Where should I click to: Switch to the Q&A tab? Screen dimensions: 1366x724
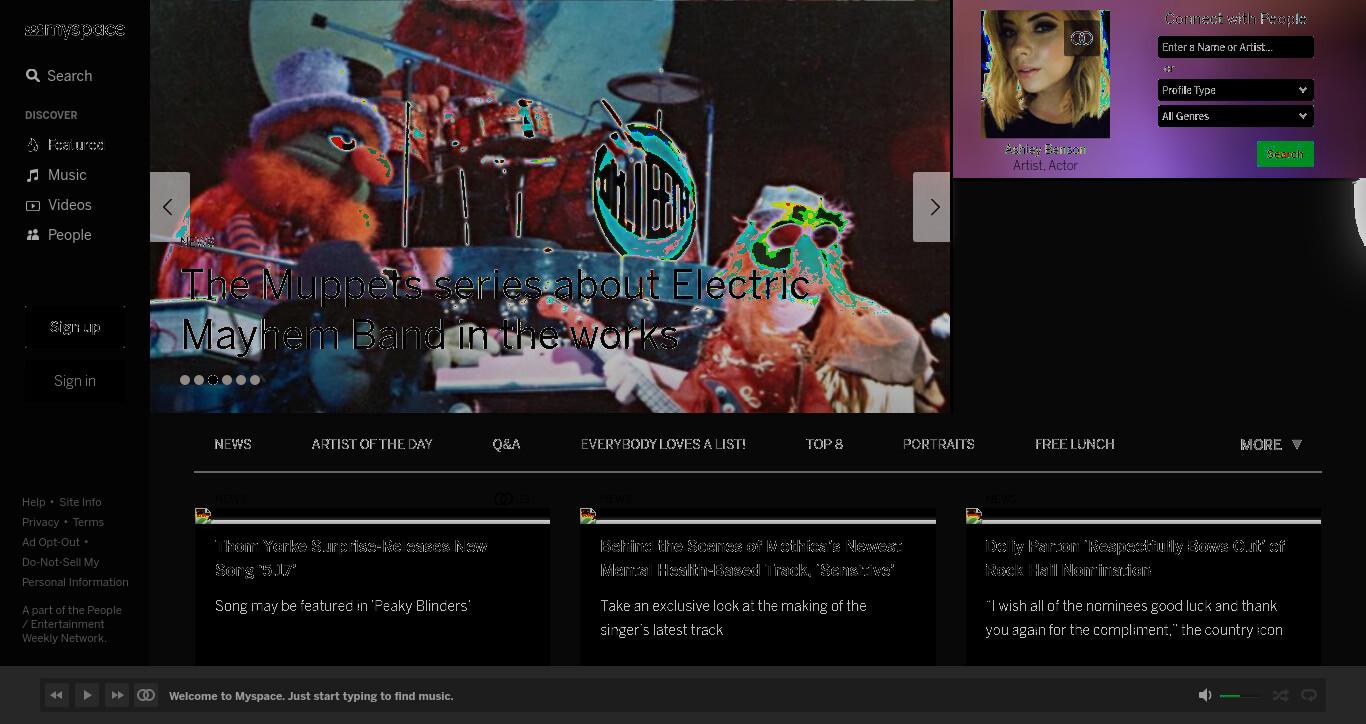tap(506, 444)
